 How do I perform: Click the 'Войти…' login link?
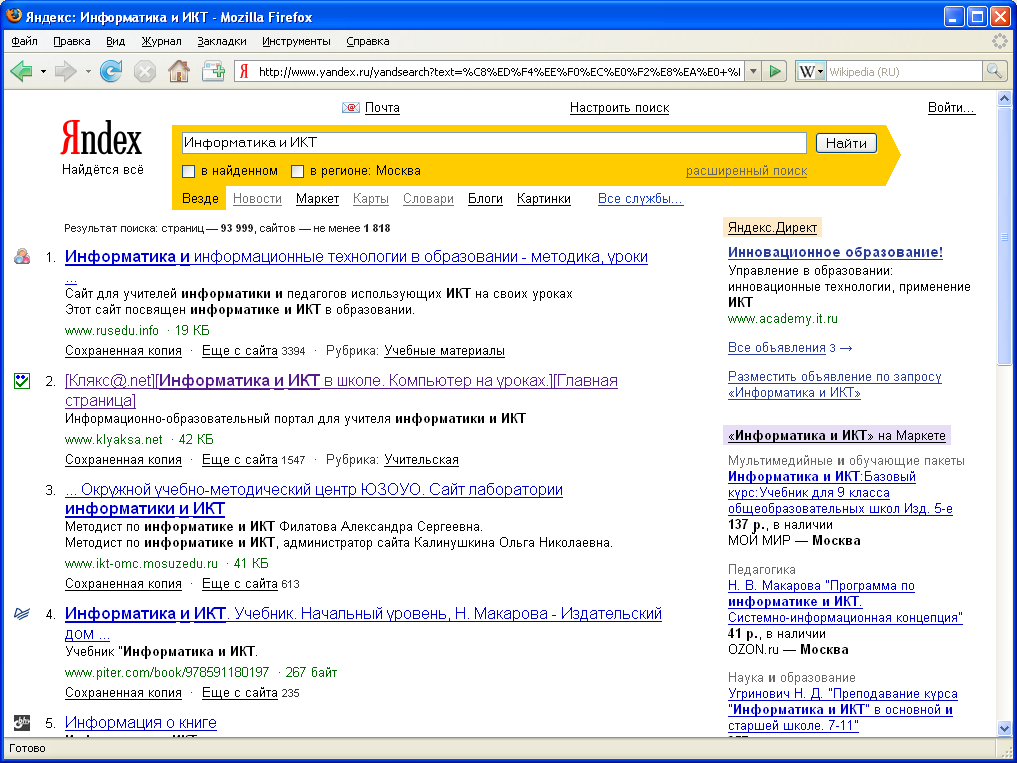point(951,108)
